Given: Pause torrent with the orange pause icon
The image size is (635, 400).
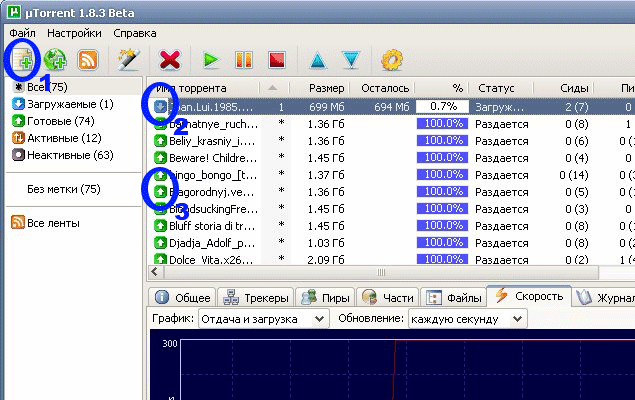Looking at the screenshot, I should (244, 60).
